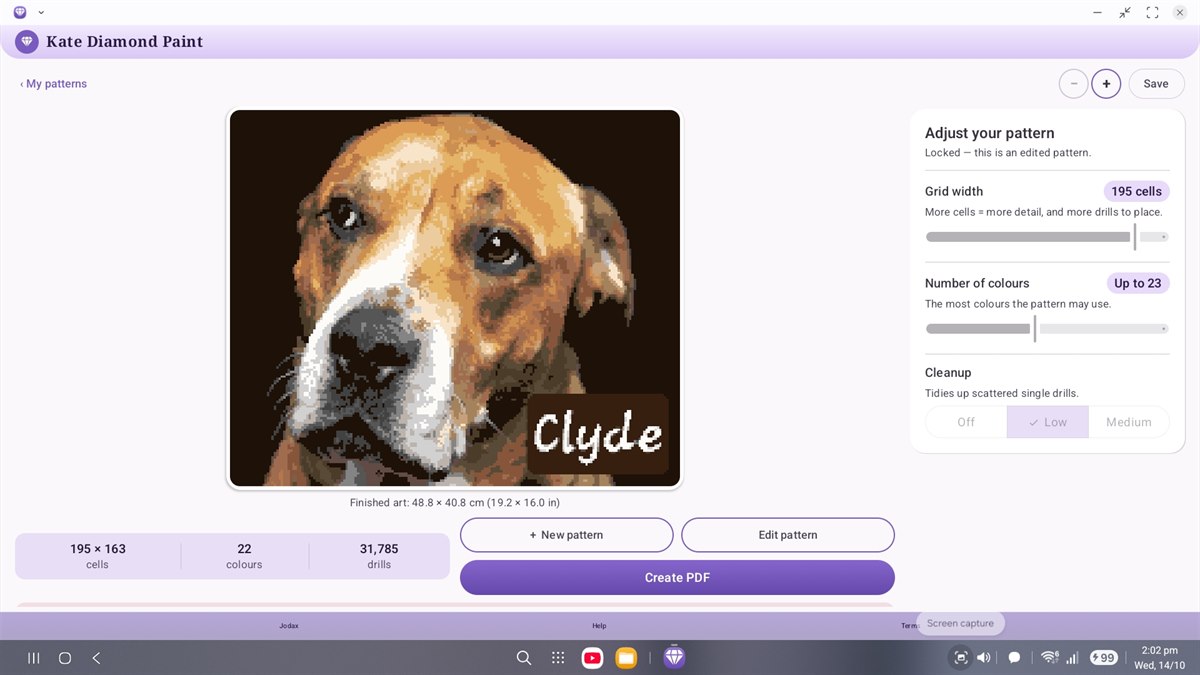
Task: Click the Finished art dimensions text
Action: [455, 503]
